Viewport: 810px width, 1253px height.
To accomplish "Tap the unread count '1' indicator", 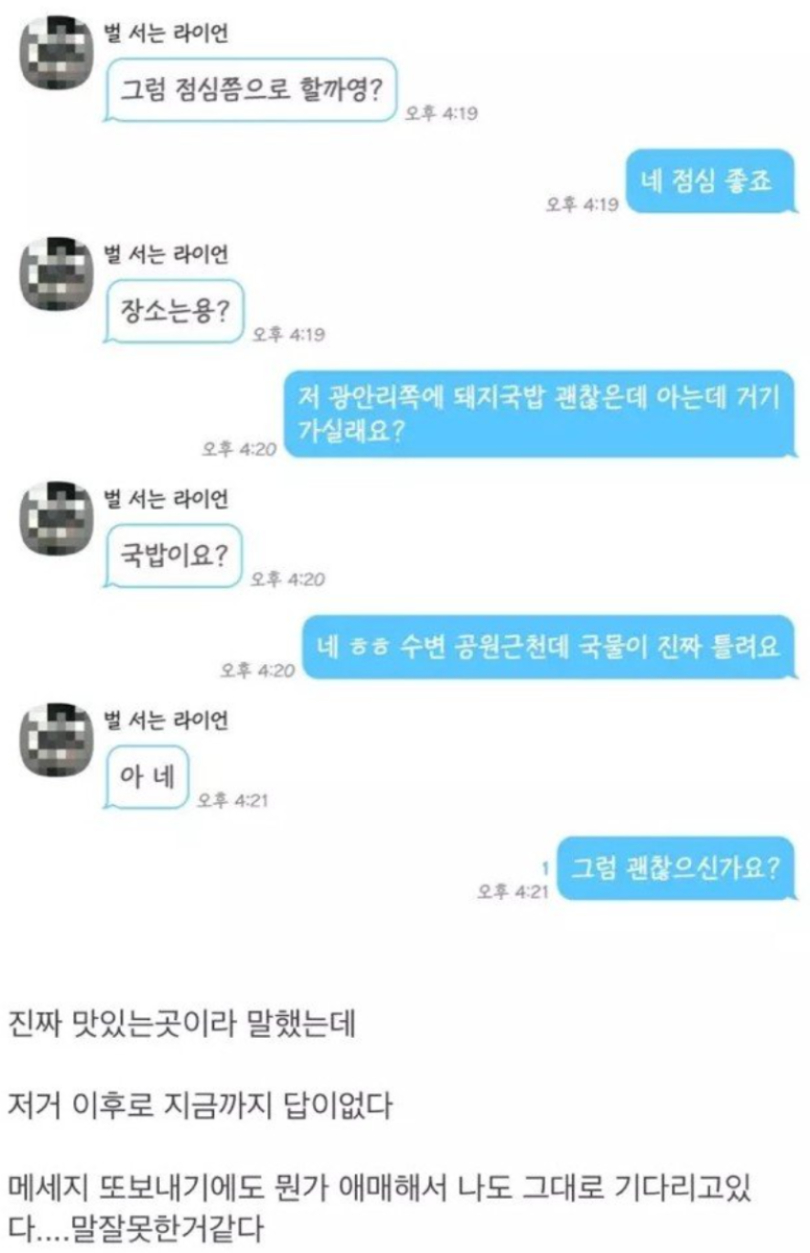I will (x=544, y=867).
